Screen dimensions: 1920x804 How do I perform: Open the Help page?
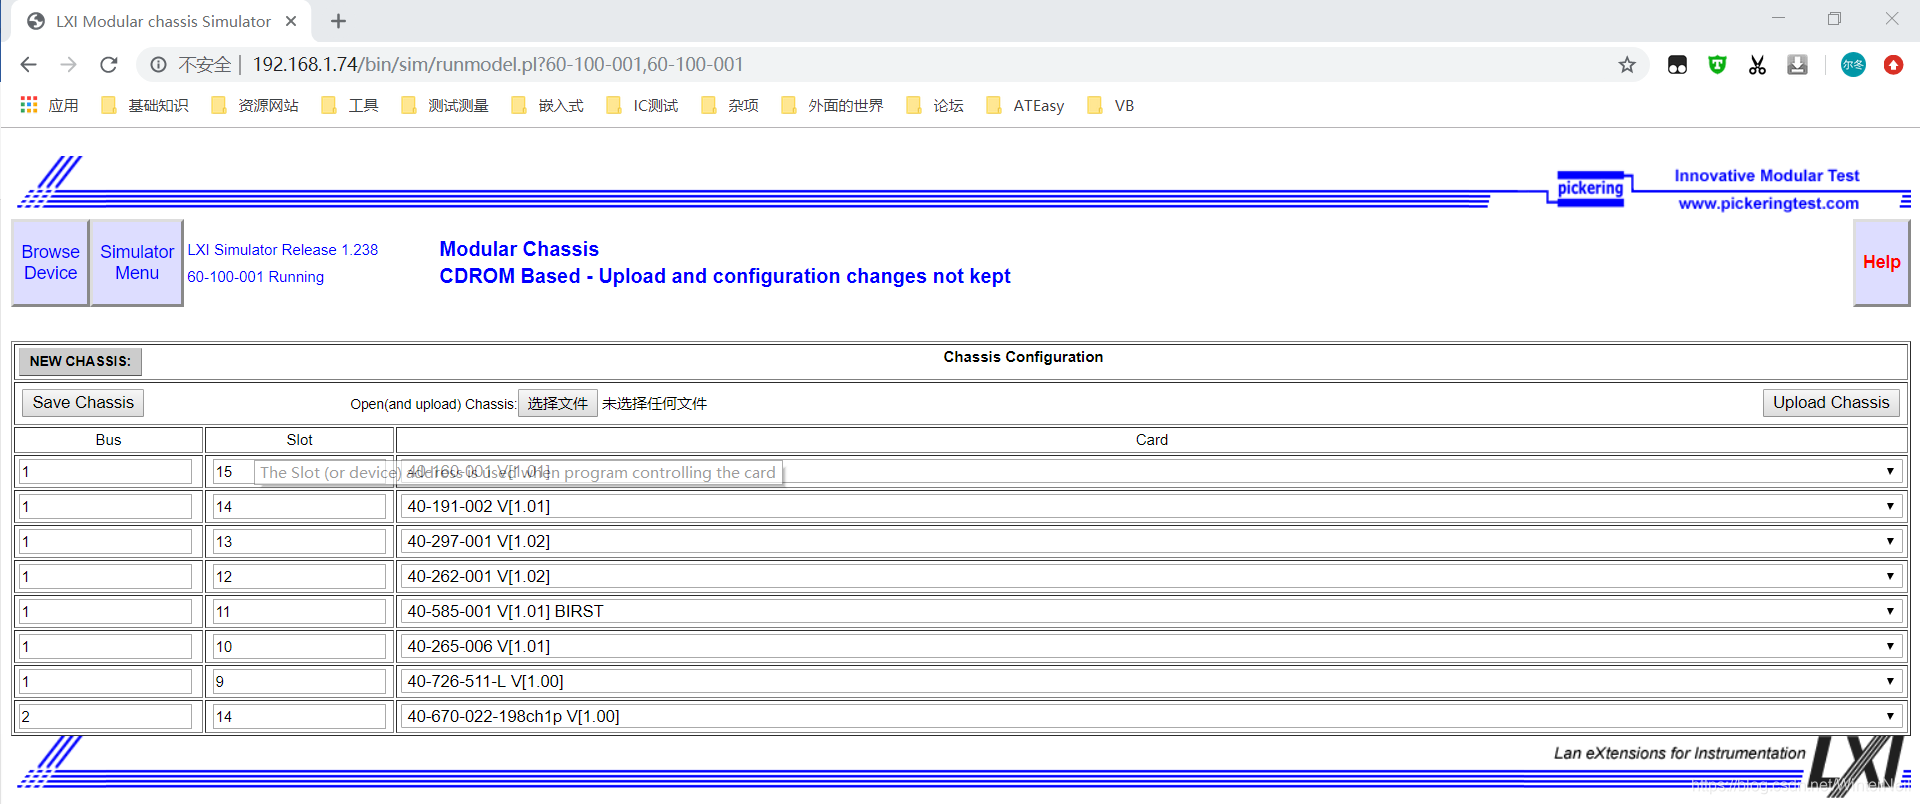click(x=1881, y=263)
